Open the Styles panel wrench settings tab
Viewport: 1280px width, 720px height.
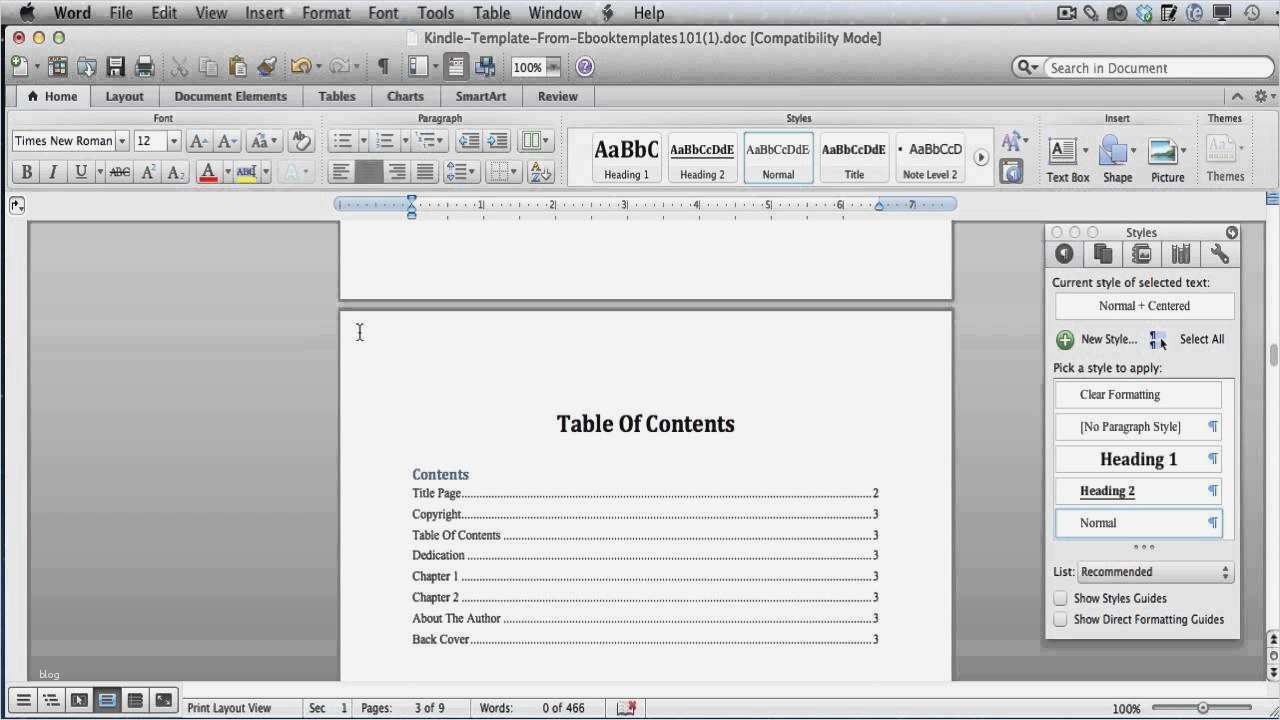click(1219, 254)
